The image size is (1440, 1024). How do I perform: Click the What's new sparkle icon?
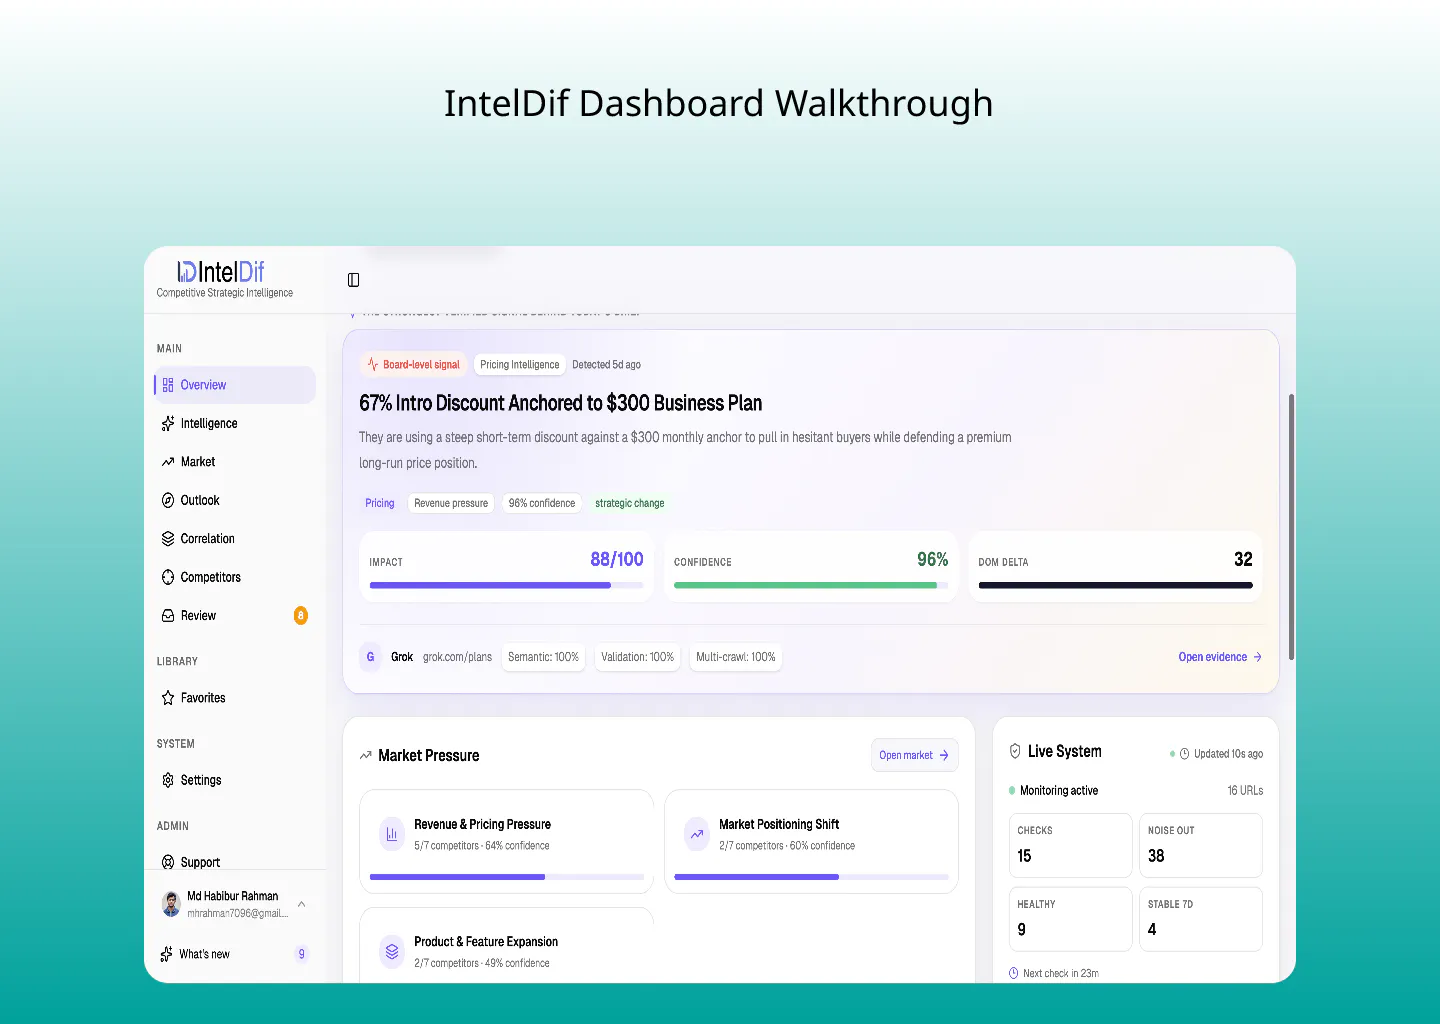coord(166,954)
